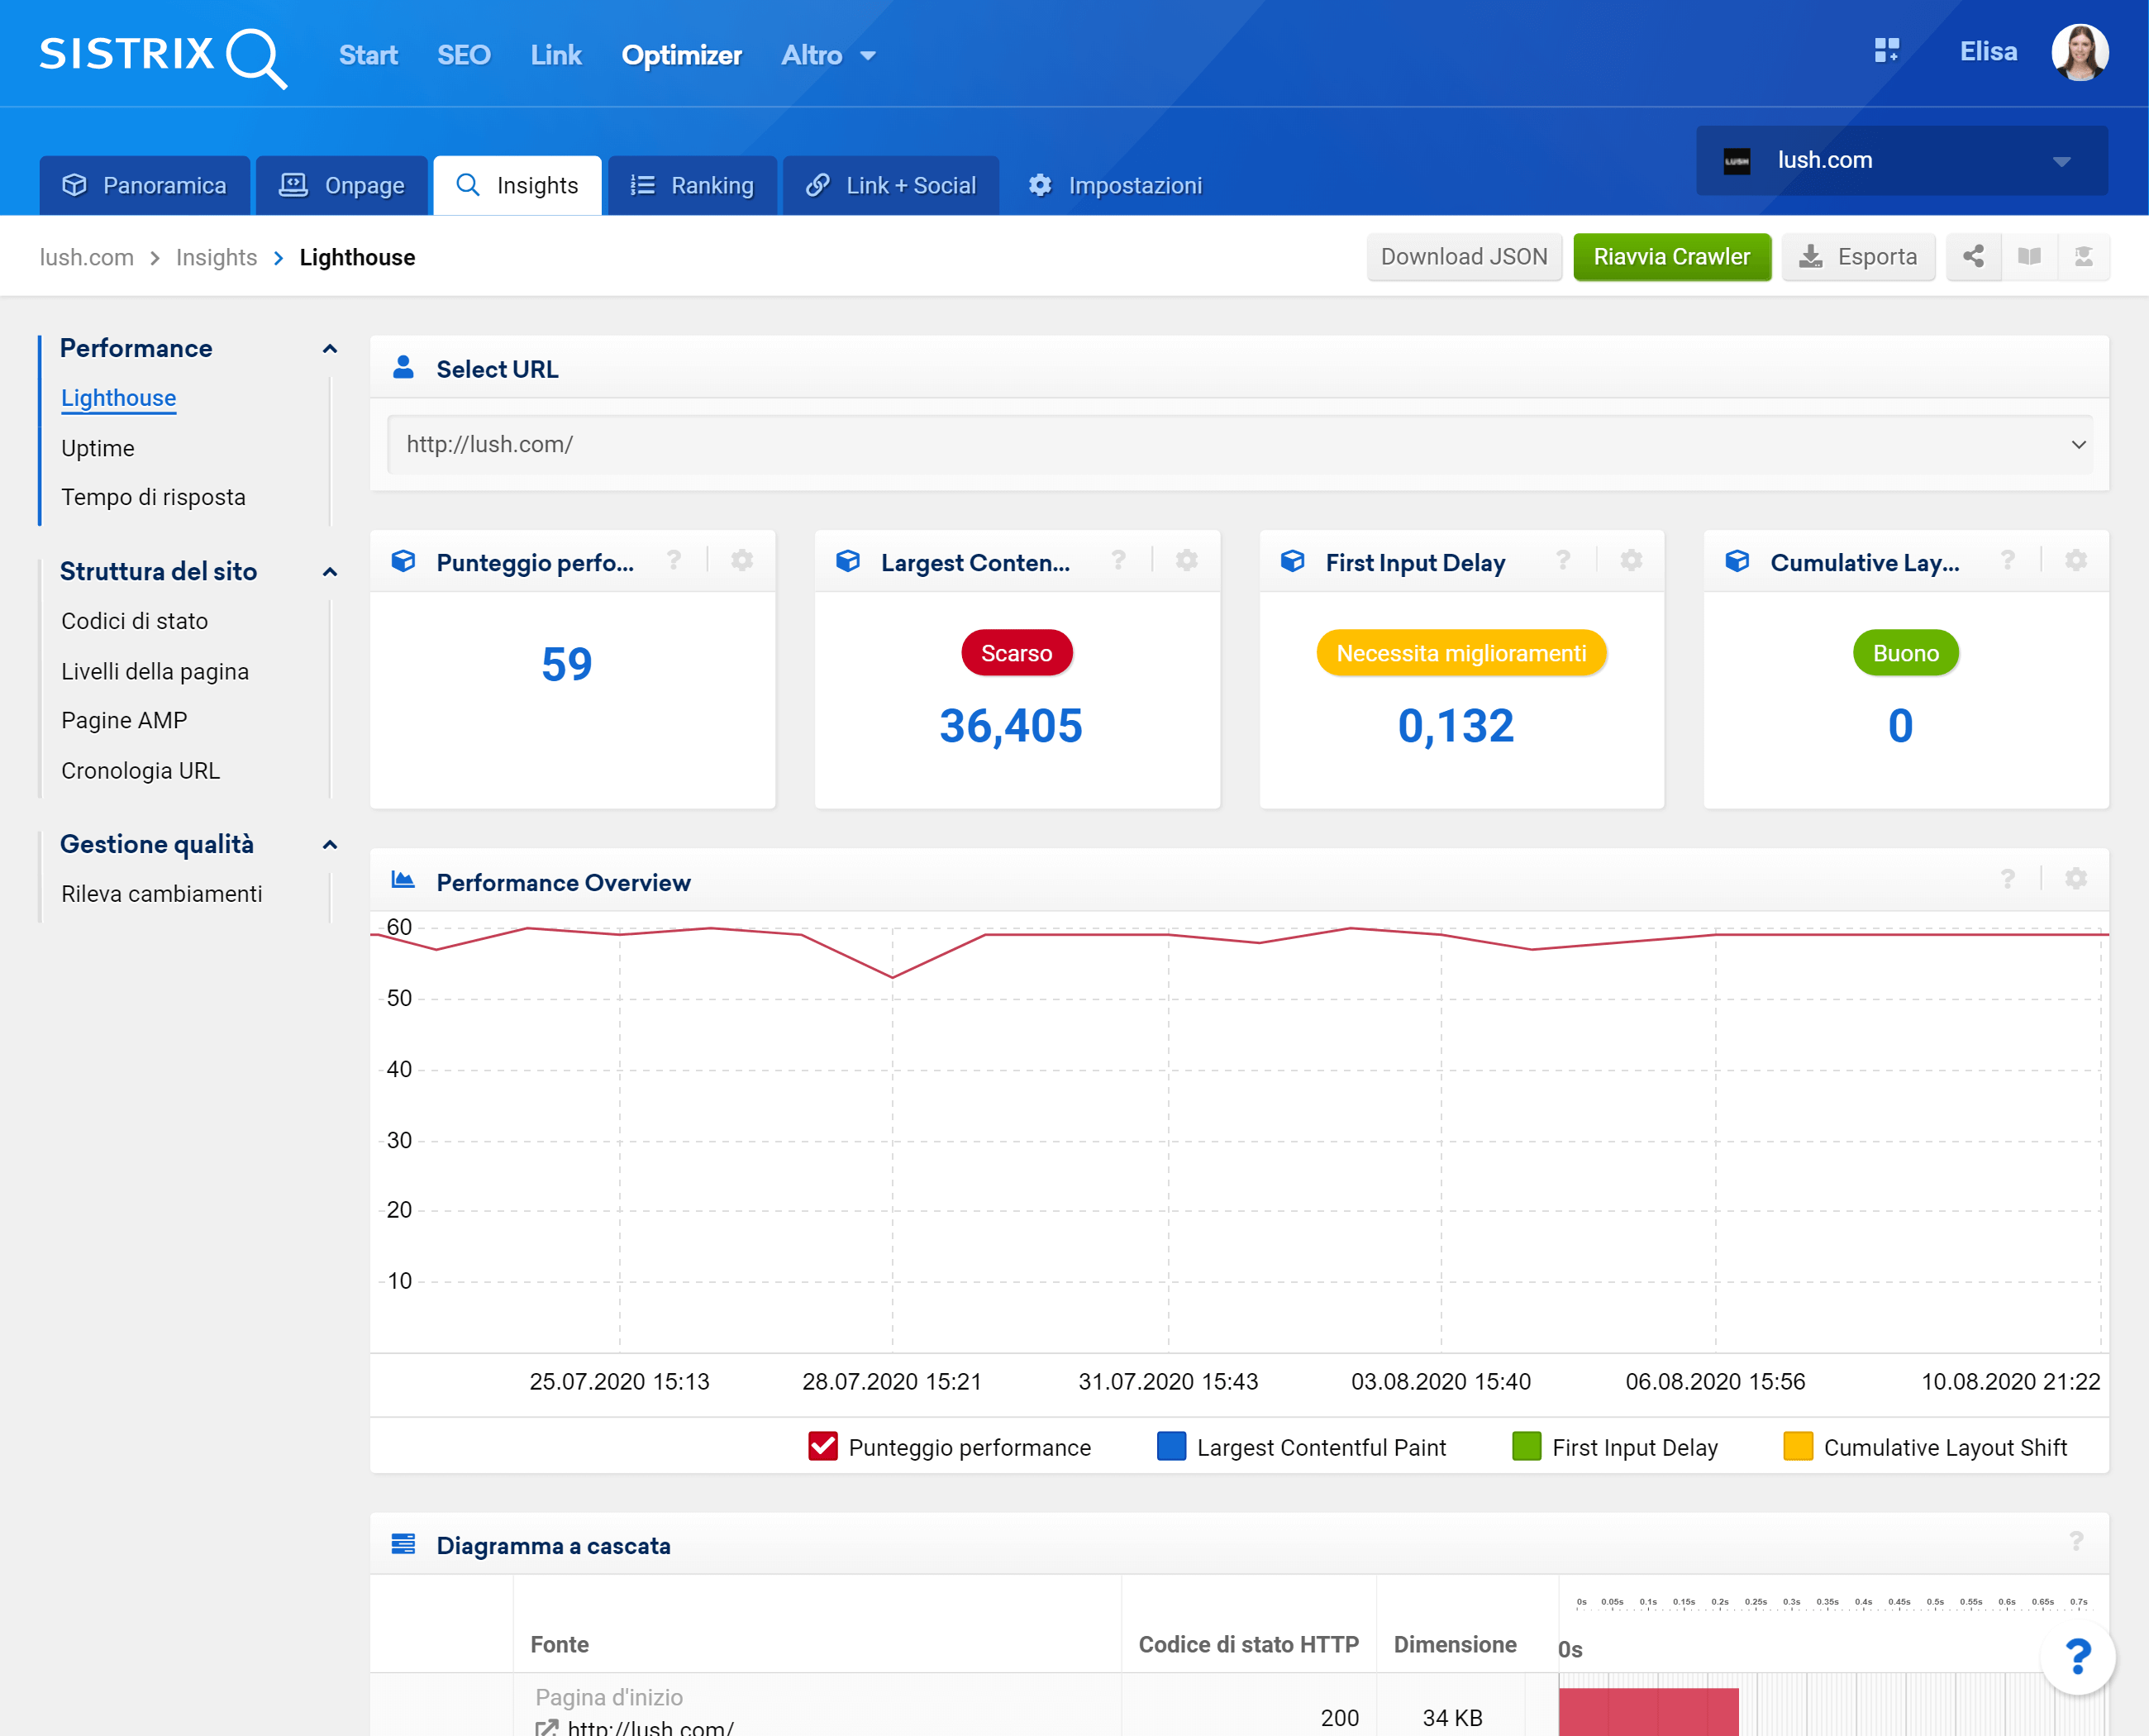Click the Download JSON button
This screenshot has width=2149, height=1736.
click(1463, 257)
